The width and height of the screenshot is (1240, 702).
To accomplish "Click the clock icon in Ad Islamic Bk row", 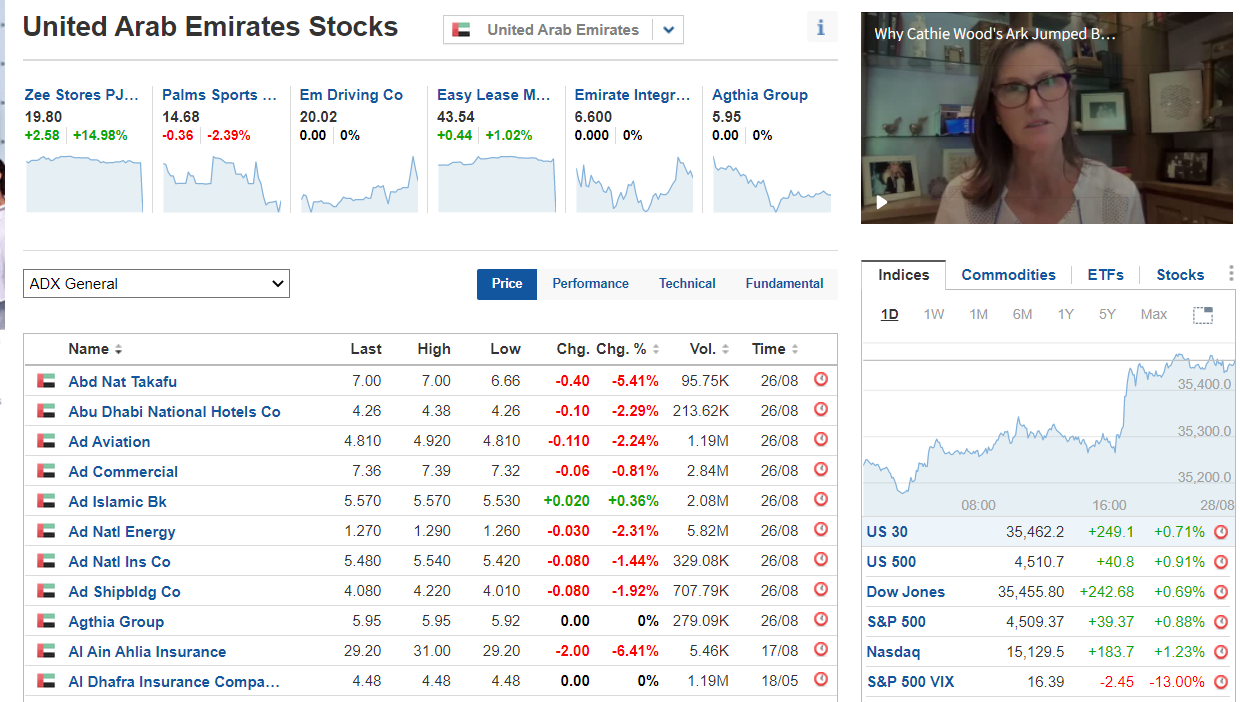I will click(x=821, y=500).
